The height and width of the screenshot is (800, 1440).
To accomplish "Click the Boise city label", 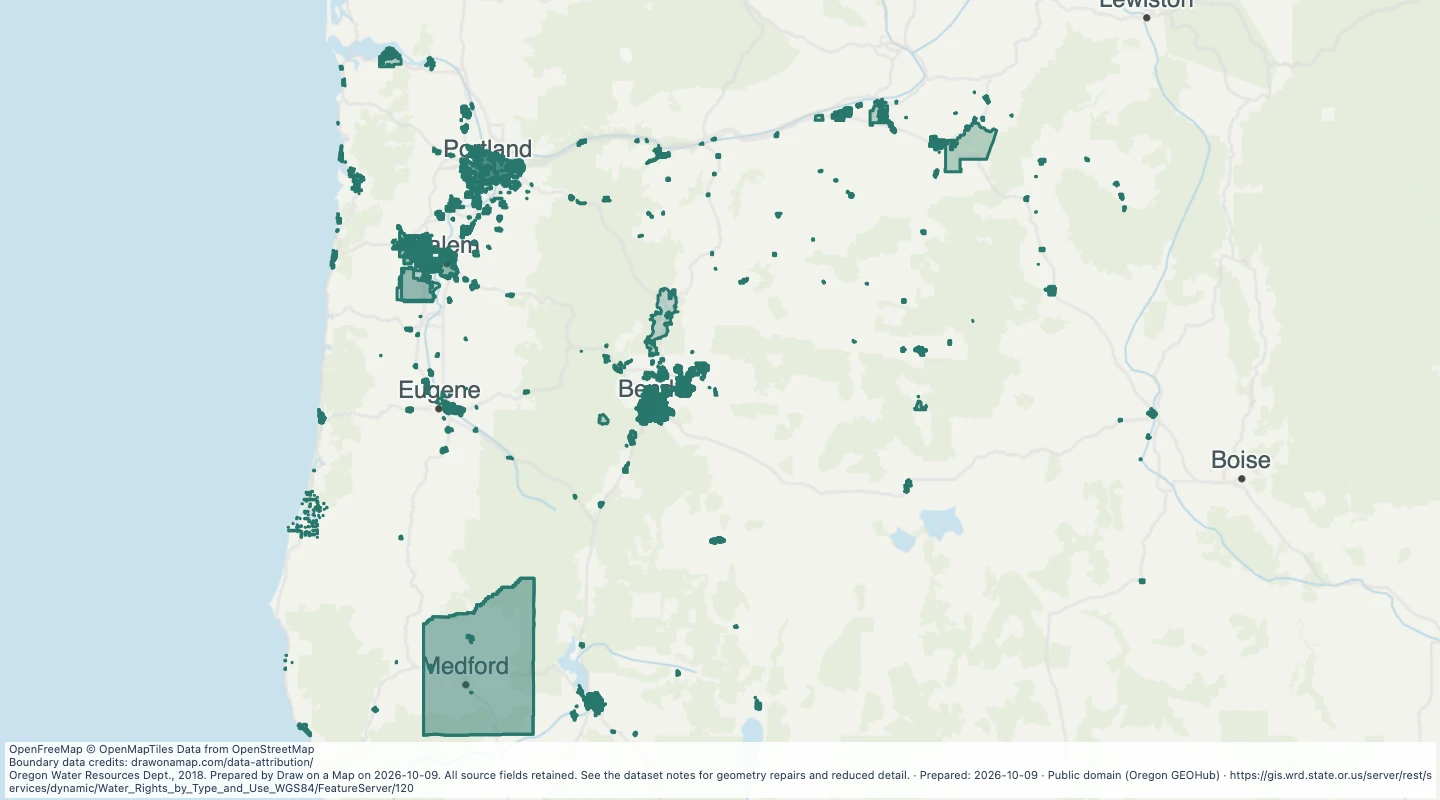I will pyautogui.click(x=1240, y=460).
